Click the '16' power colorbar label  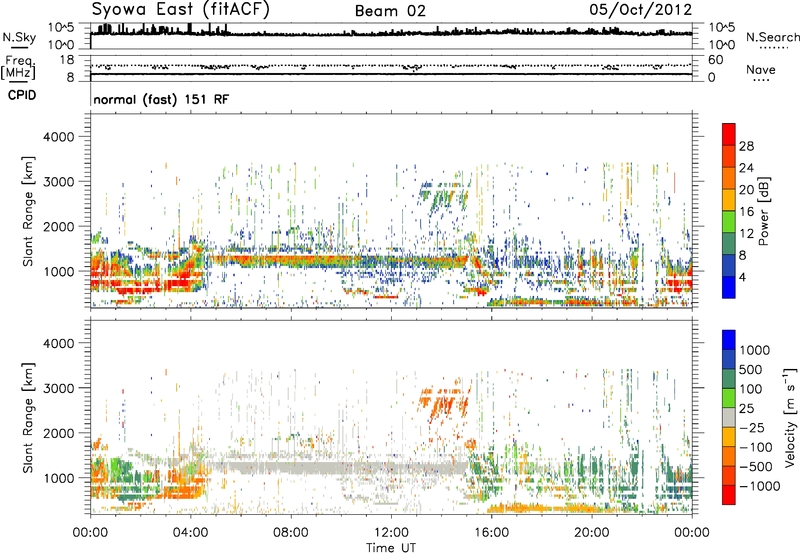point(746,212)
